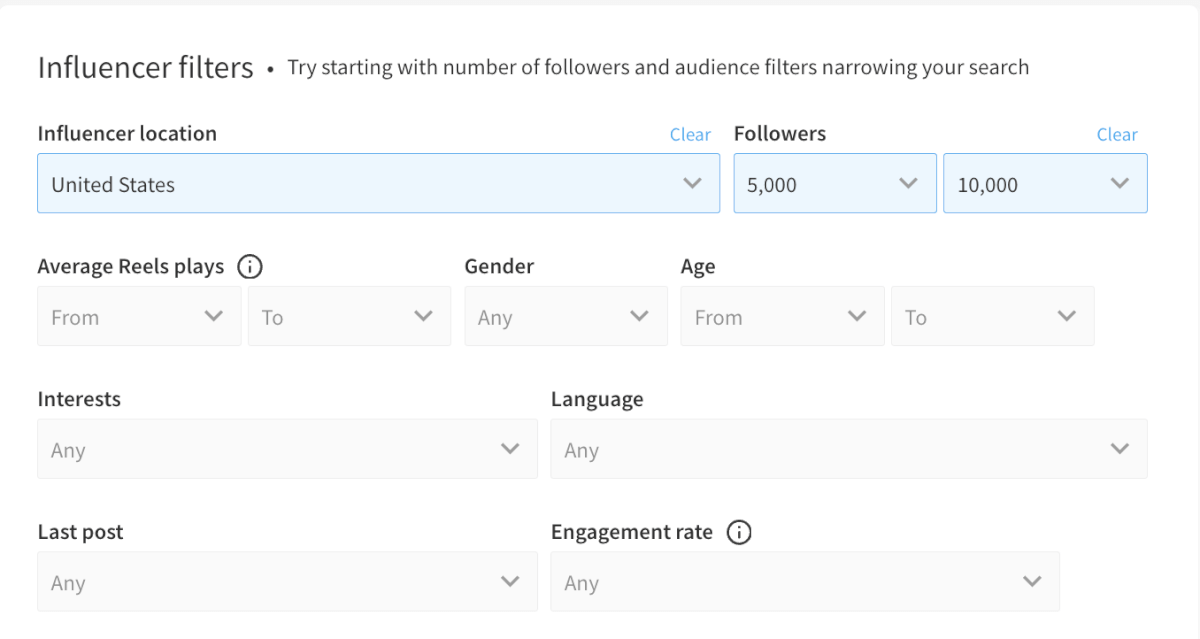Open the maximum Followers dropdown showing 10,000
The height and width of the screenshot is (639, 1200).
coord(1045,183)
